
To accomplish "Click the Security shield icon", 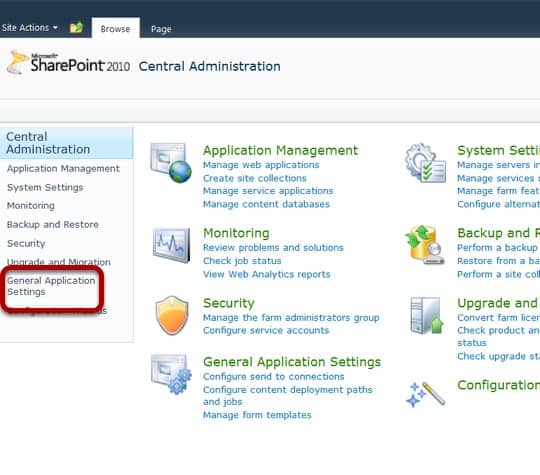I will click(172, 316).
